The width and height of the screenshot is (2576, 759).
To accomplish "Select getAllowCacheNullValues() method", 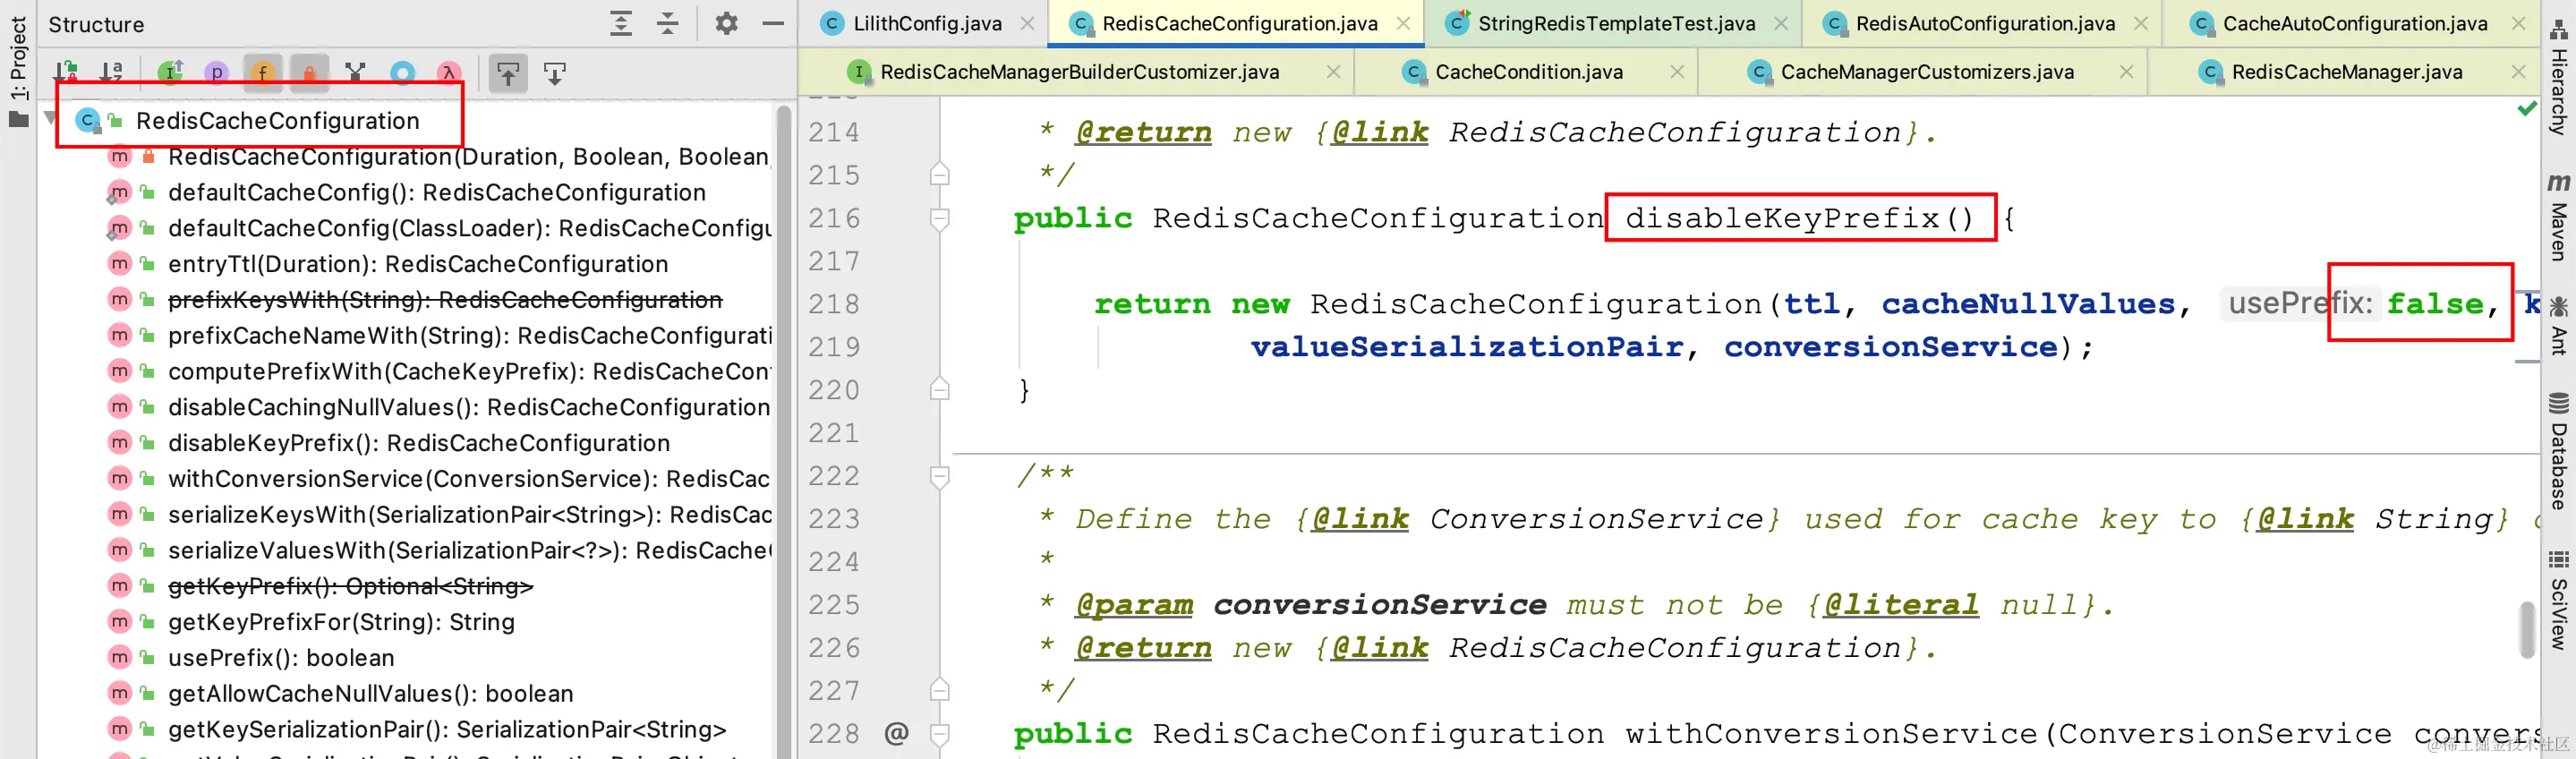I will (371, 694).
